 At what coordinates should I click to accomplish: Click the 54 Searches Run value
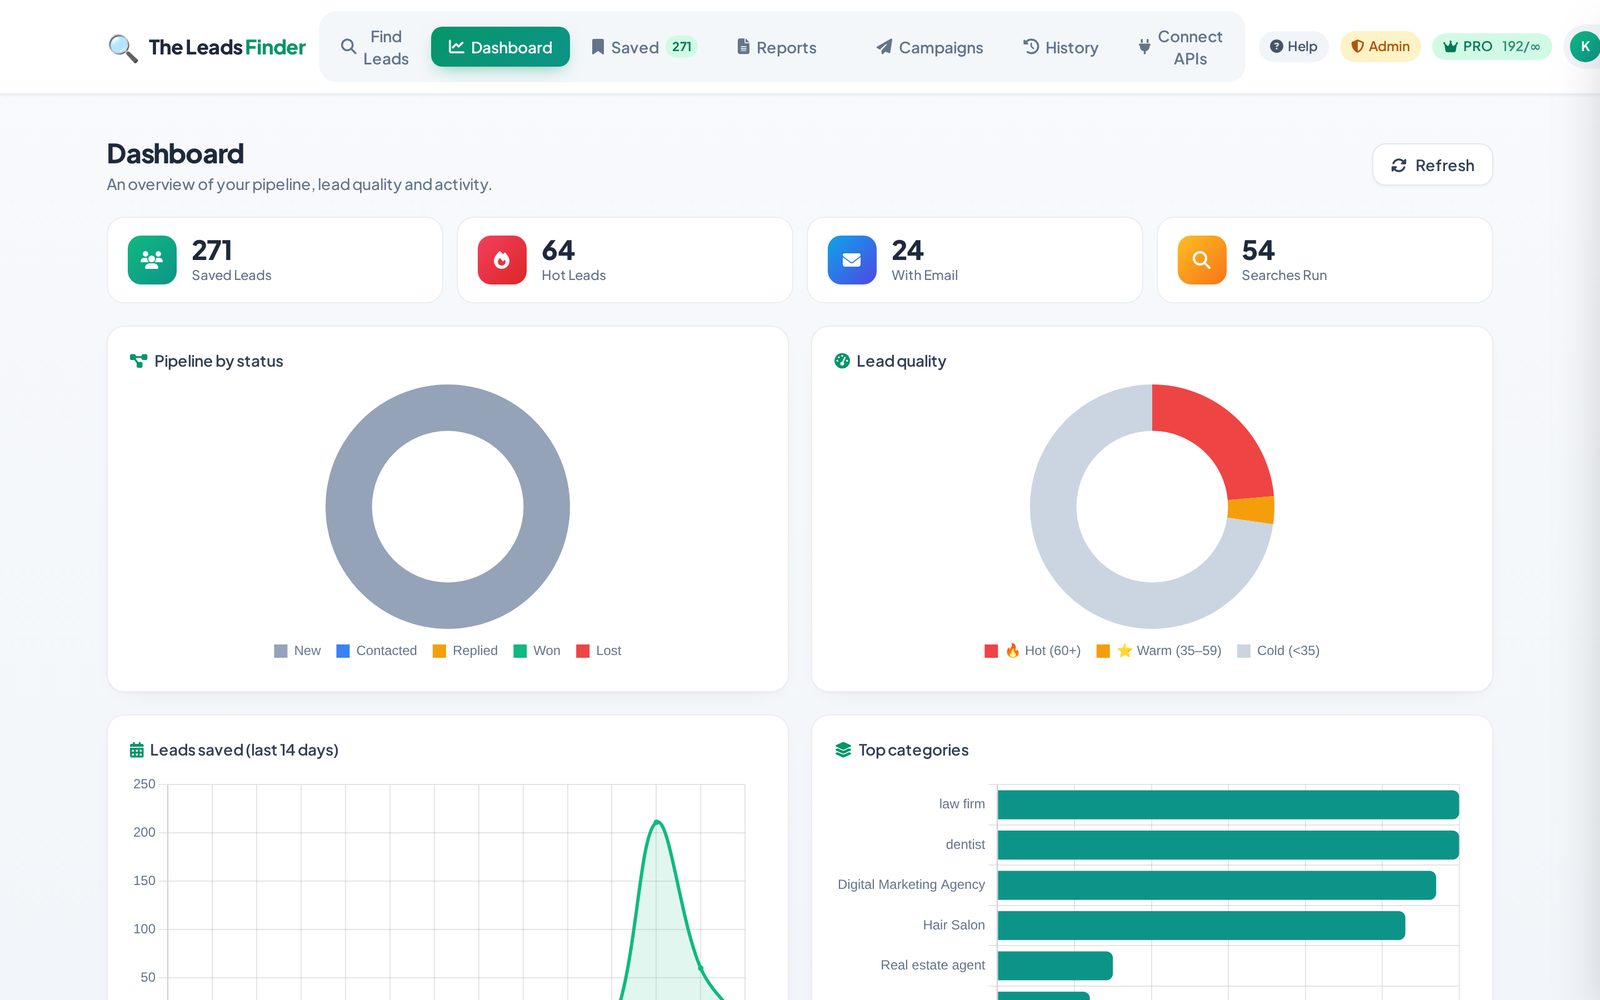tap(1258, 250)
